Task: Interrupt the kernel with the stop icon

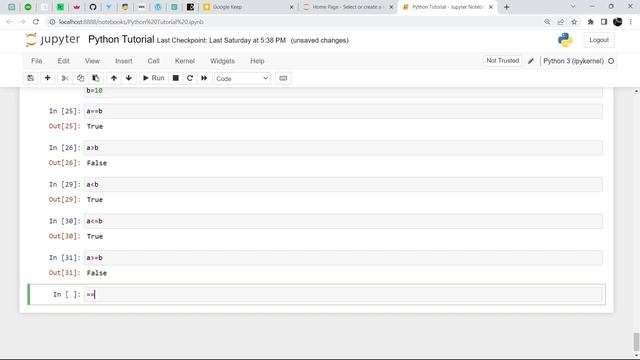Action: [x=176, y=78]
